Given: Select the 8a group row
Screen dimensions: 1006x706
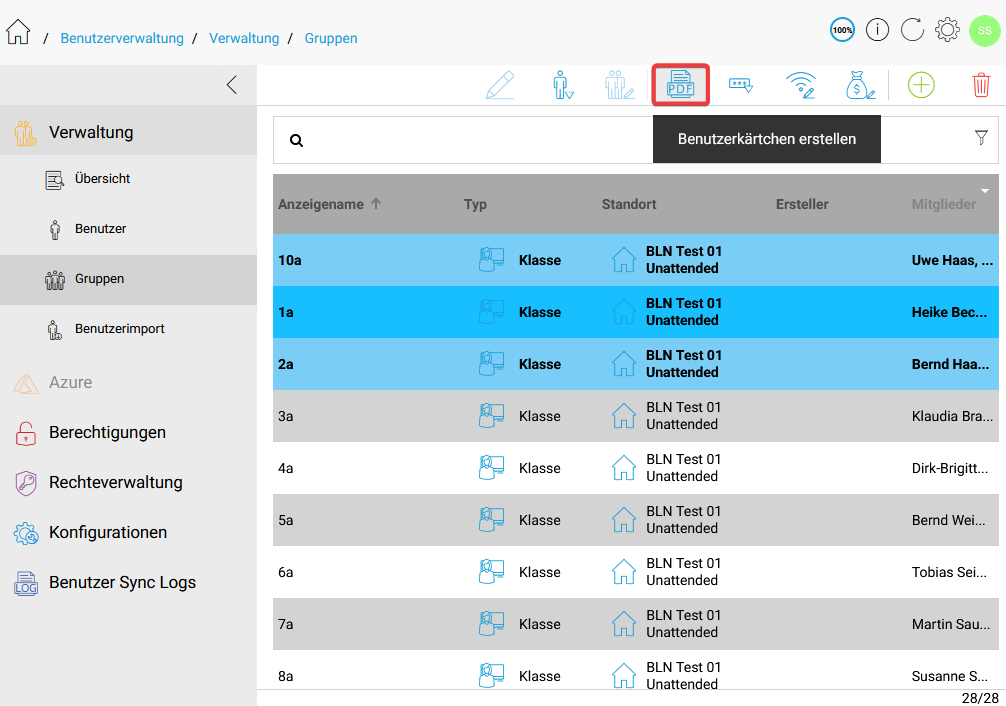Looking at the screenshot, I should click(x=636, y=670).
